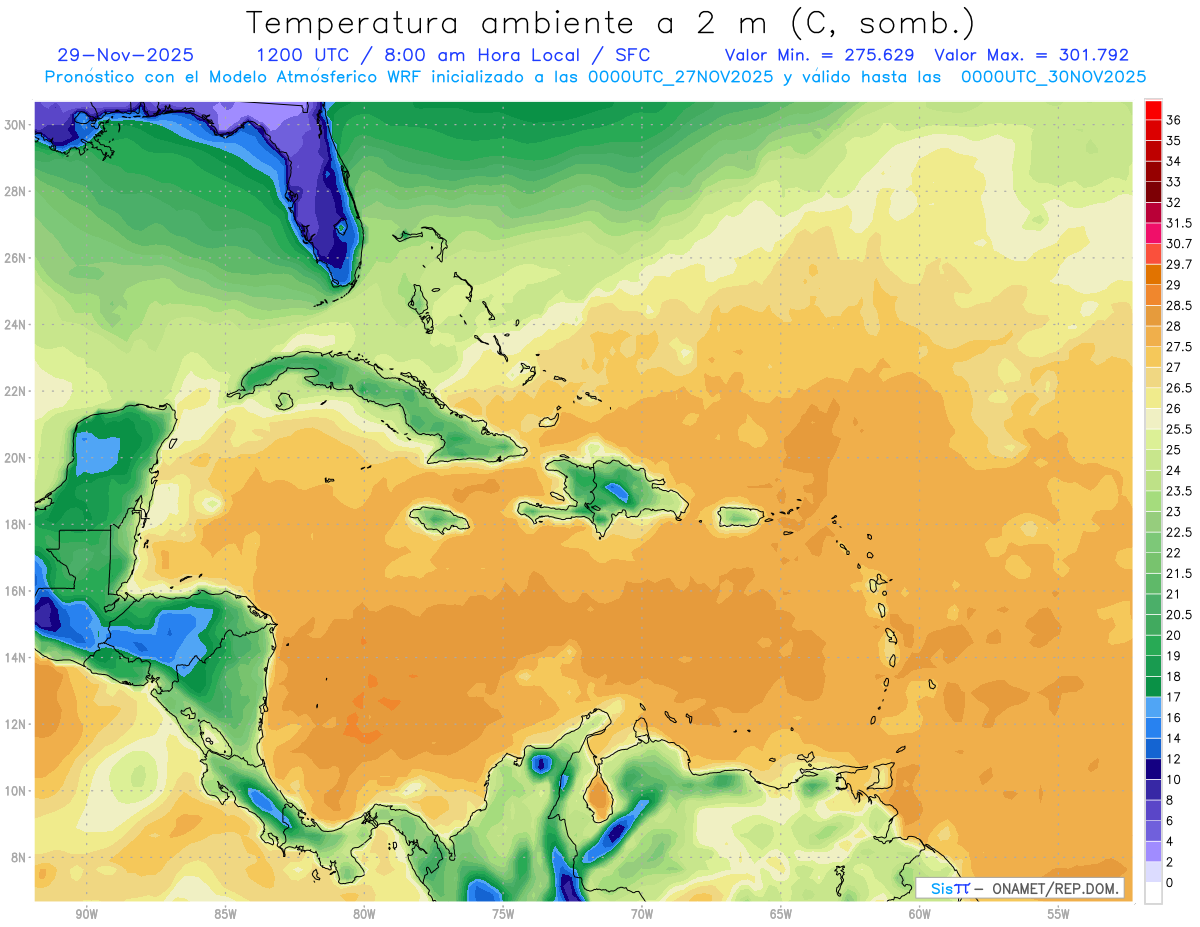Click the 'Valor Max. = 301.792' text
The height and width of the screenshot is (927, 1200).
(1031, 55)
